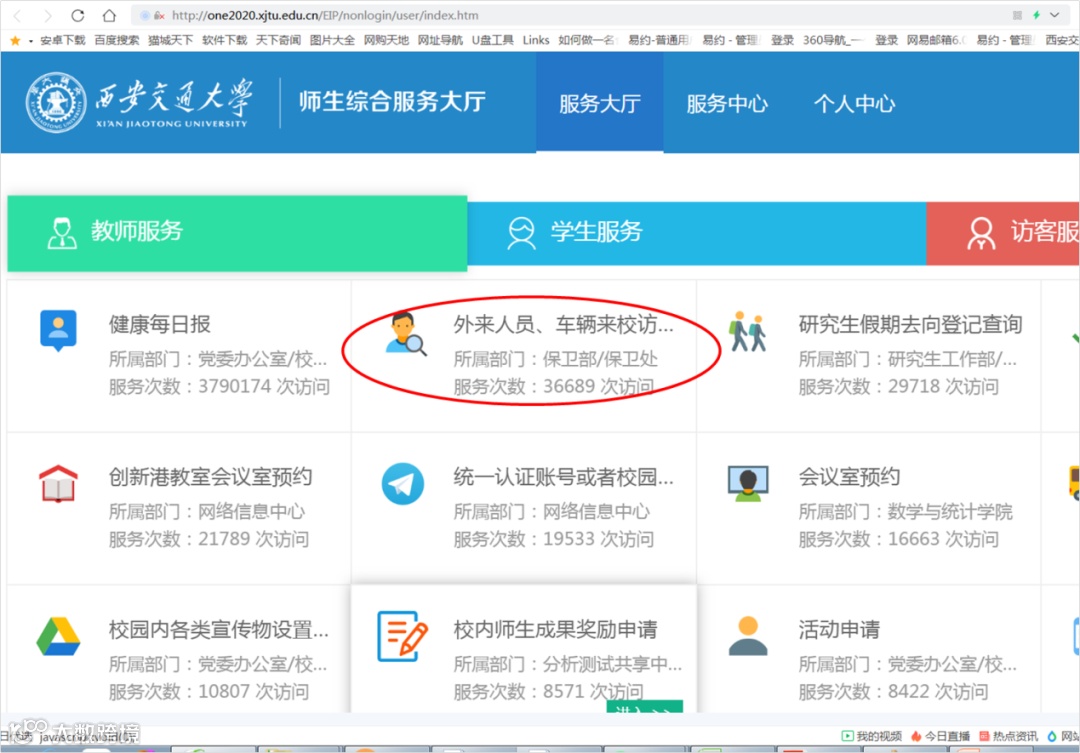The height and width of the screenshot is (753, 1080).
Task: Click the lightning bolt icon in address bar
Action: pos(1036,14)
